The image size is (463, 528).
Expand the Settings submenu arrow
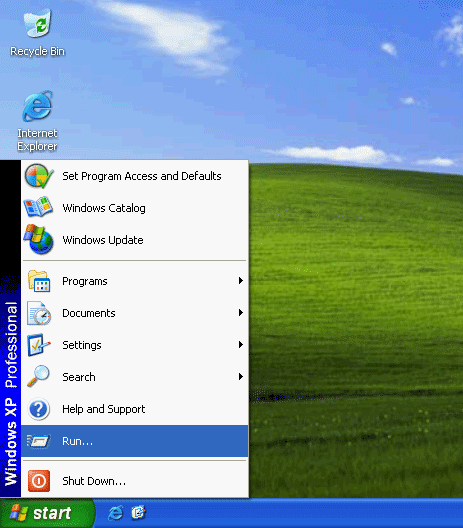point(240,344)
